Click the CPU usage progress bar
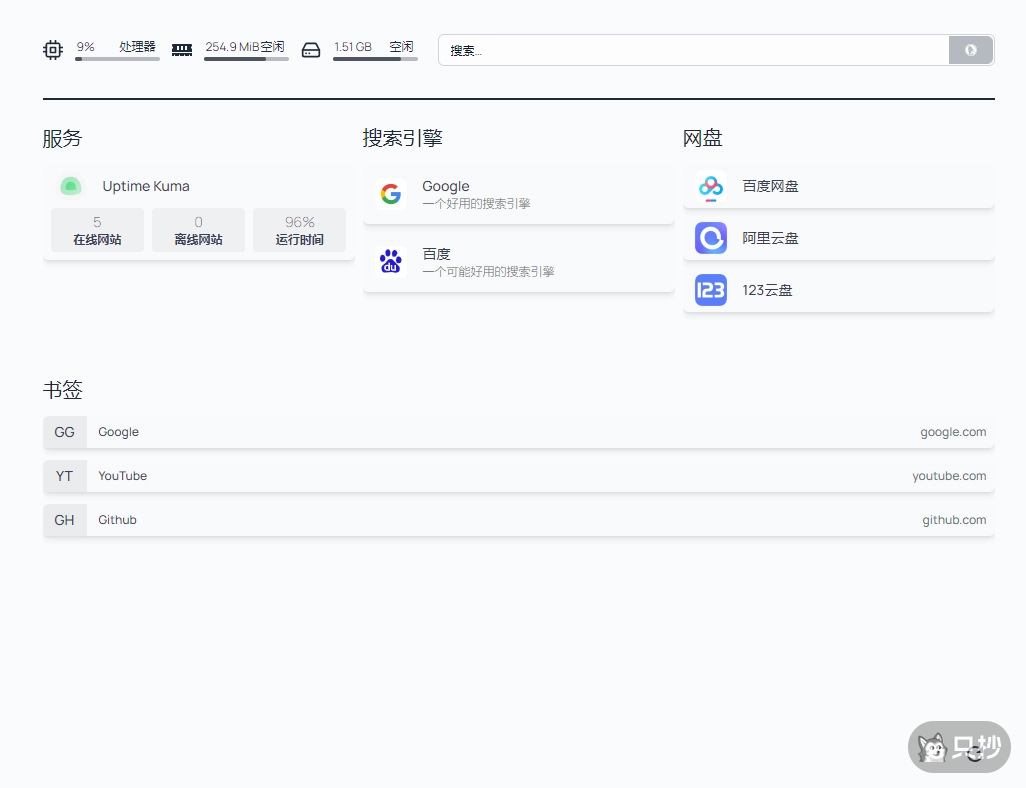The width and height of the screenshot is (1026, 788). click(x=117, y=59)
